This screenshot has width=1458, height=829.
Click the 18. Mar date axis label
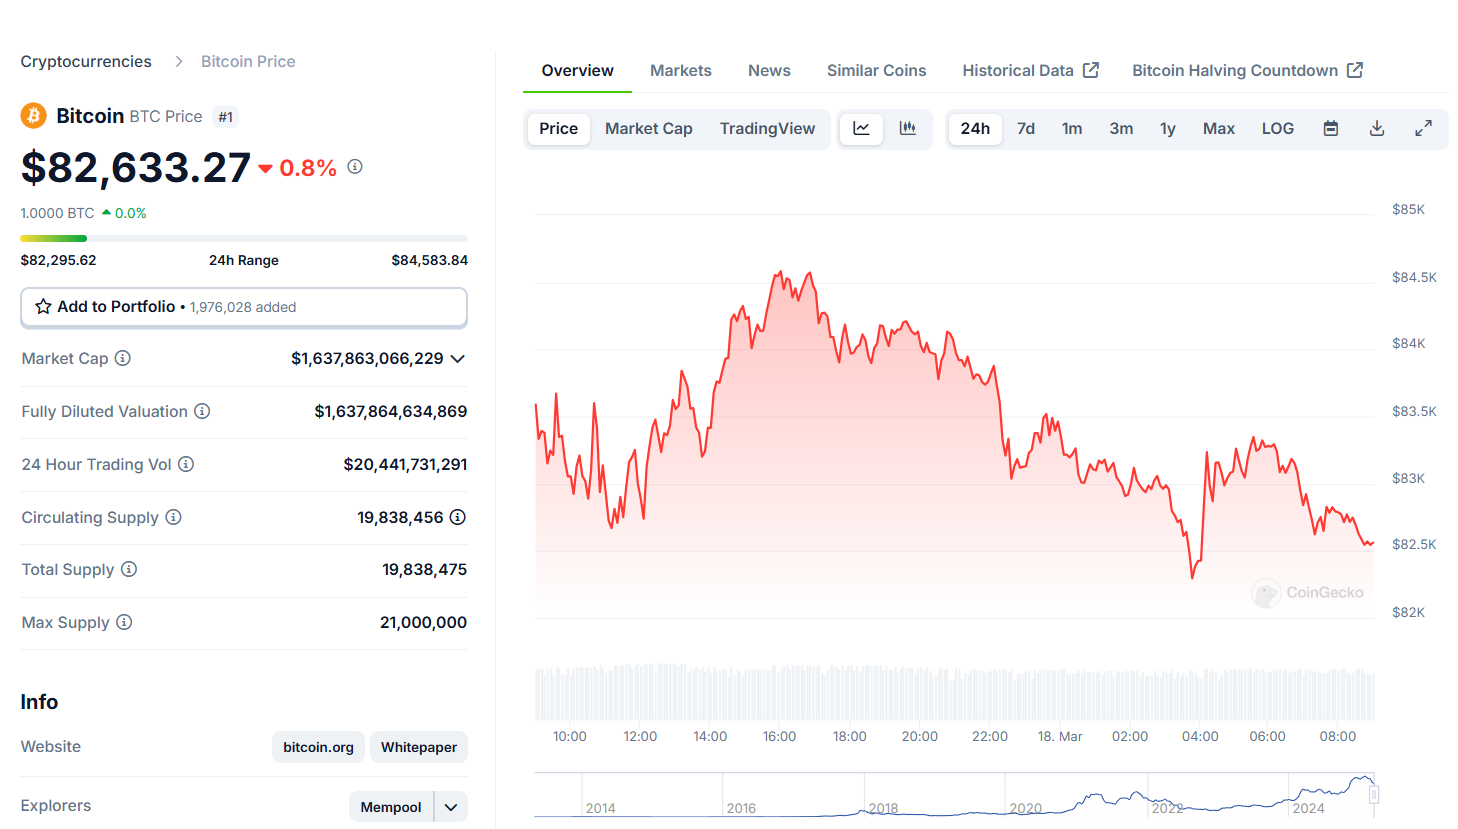[x=1060, y=736]
